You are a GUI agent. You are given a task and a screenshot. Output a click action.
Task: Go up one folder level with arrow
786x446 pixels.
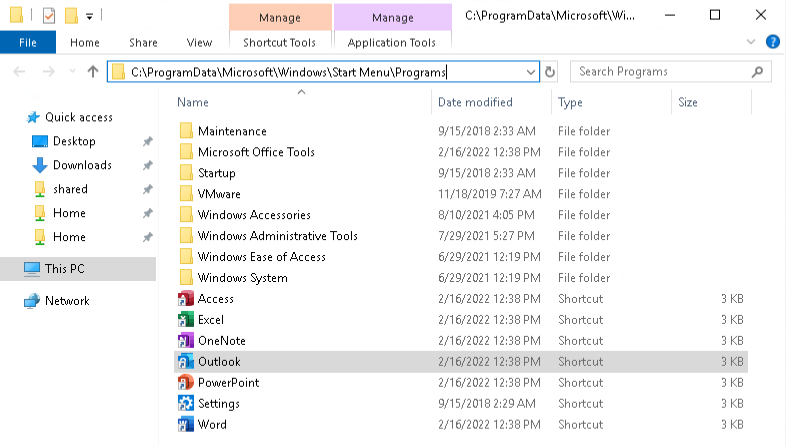click(x=93, y=72)
